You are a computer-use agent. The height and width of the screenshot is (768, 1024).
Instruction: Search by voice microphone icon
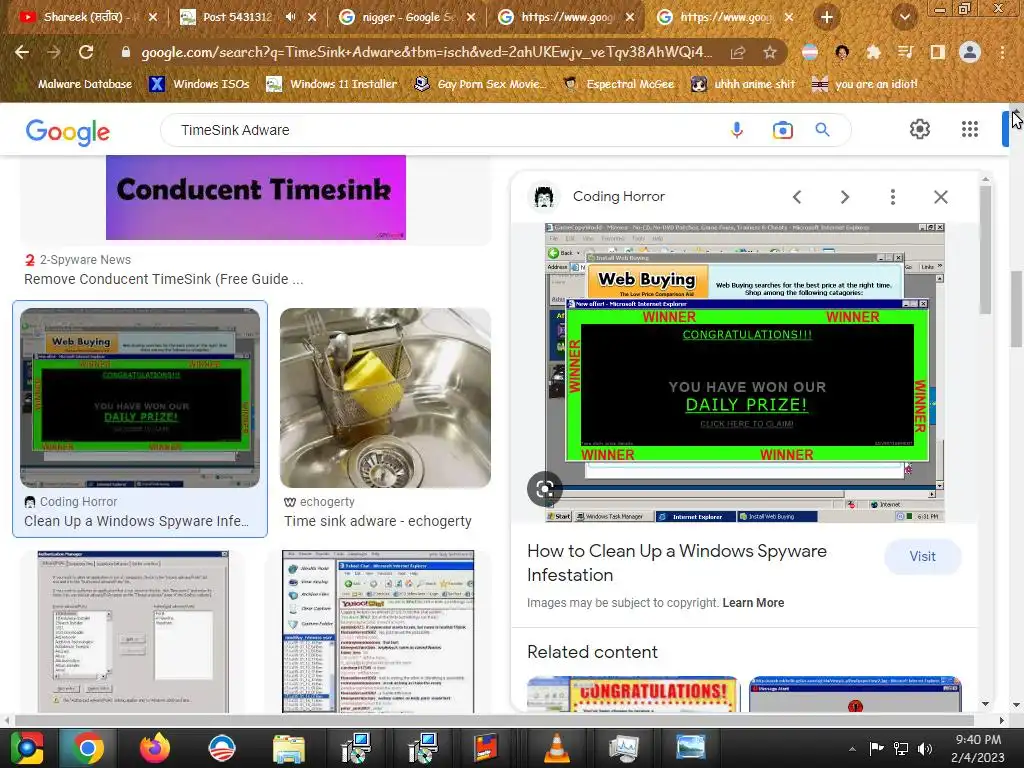tap(737, 130)
